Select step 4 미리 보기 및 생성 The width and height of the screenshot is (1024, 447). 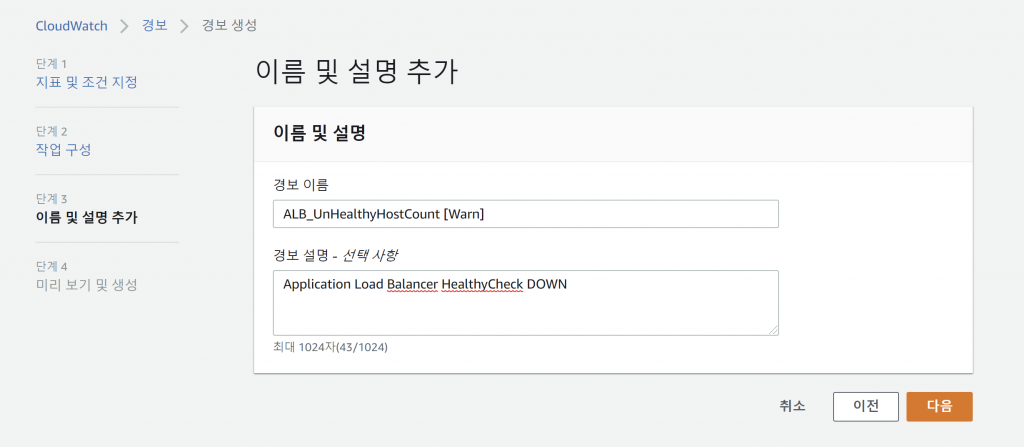pos(86,285)
